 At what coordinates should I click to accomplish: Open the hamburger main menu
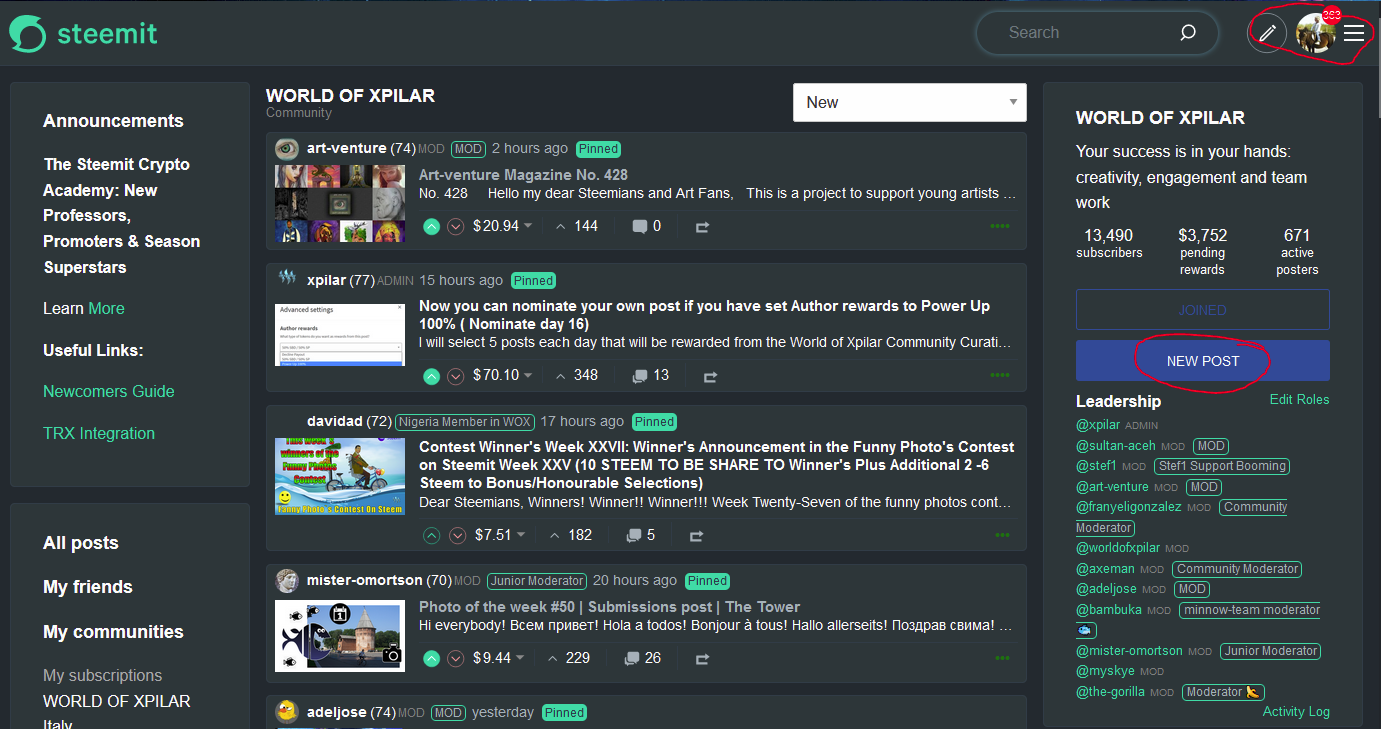pyautogui.click(x=1354, y=33)
